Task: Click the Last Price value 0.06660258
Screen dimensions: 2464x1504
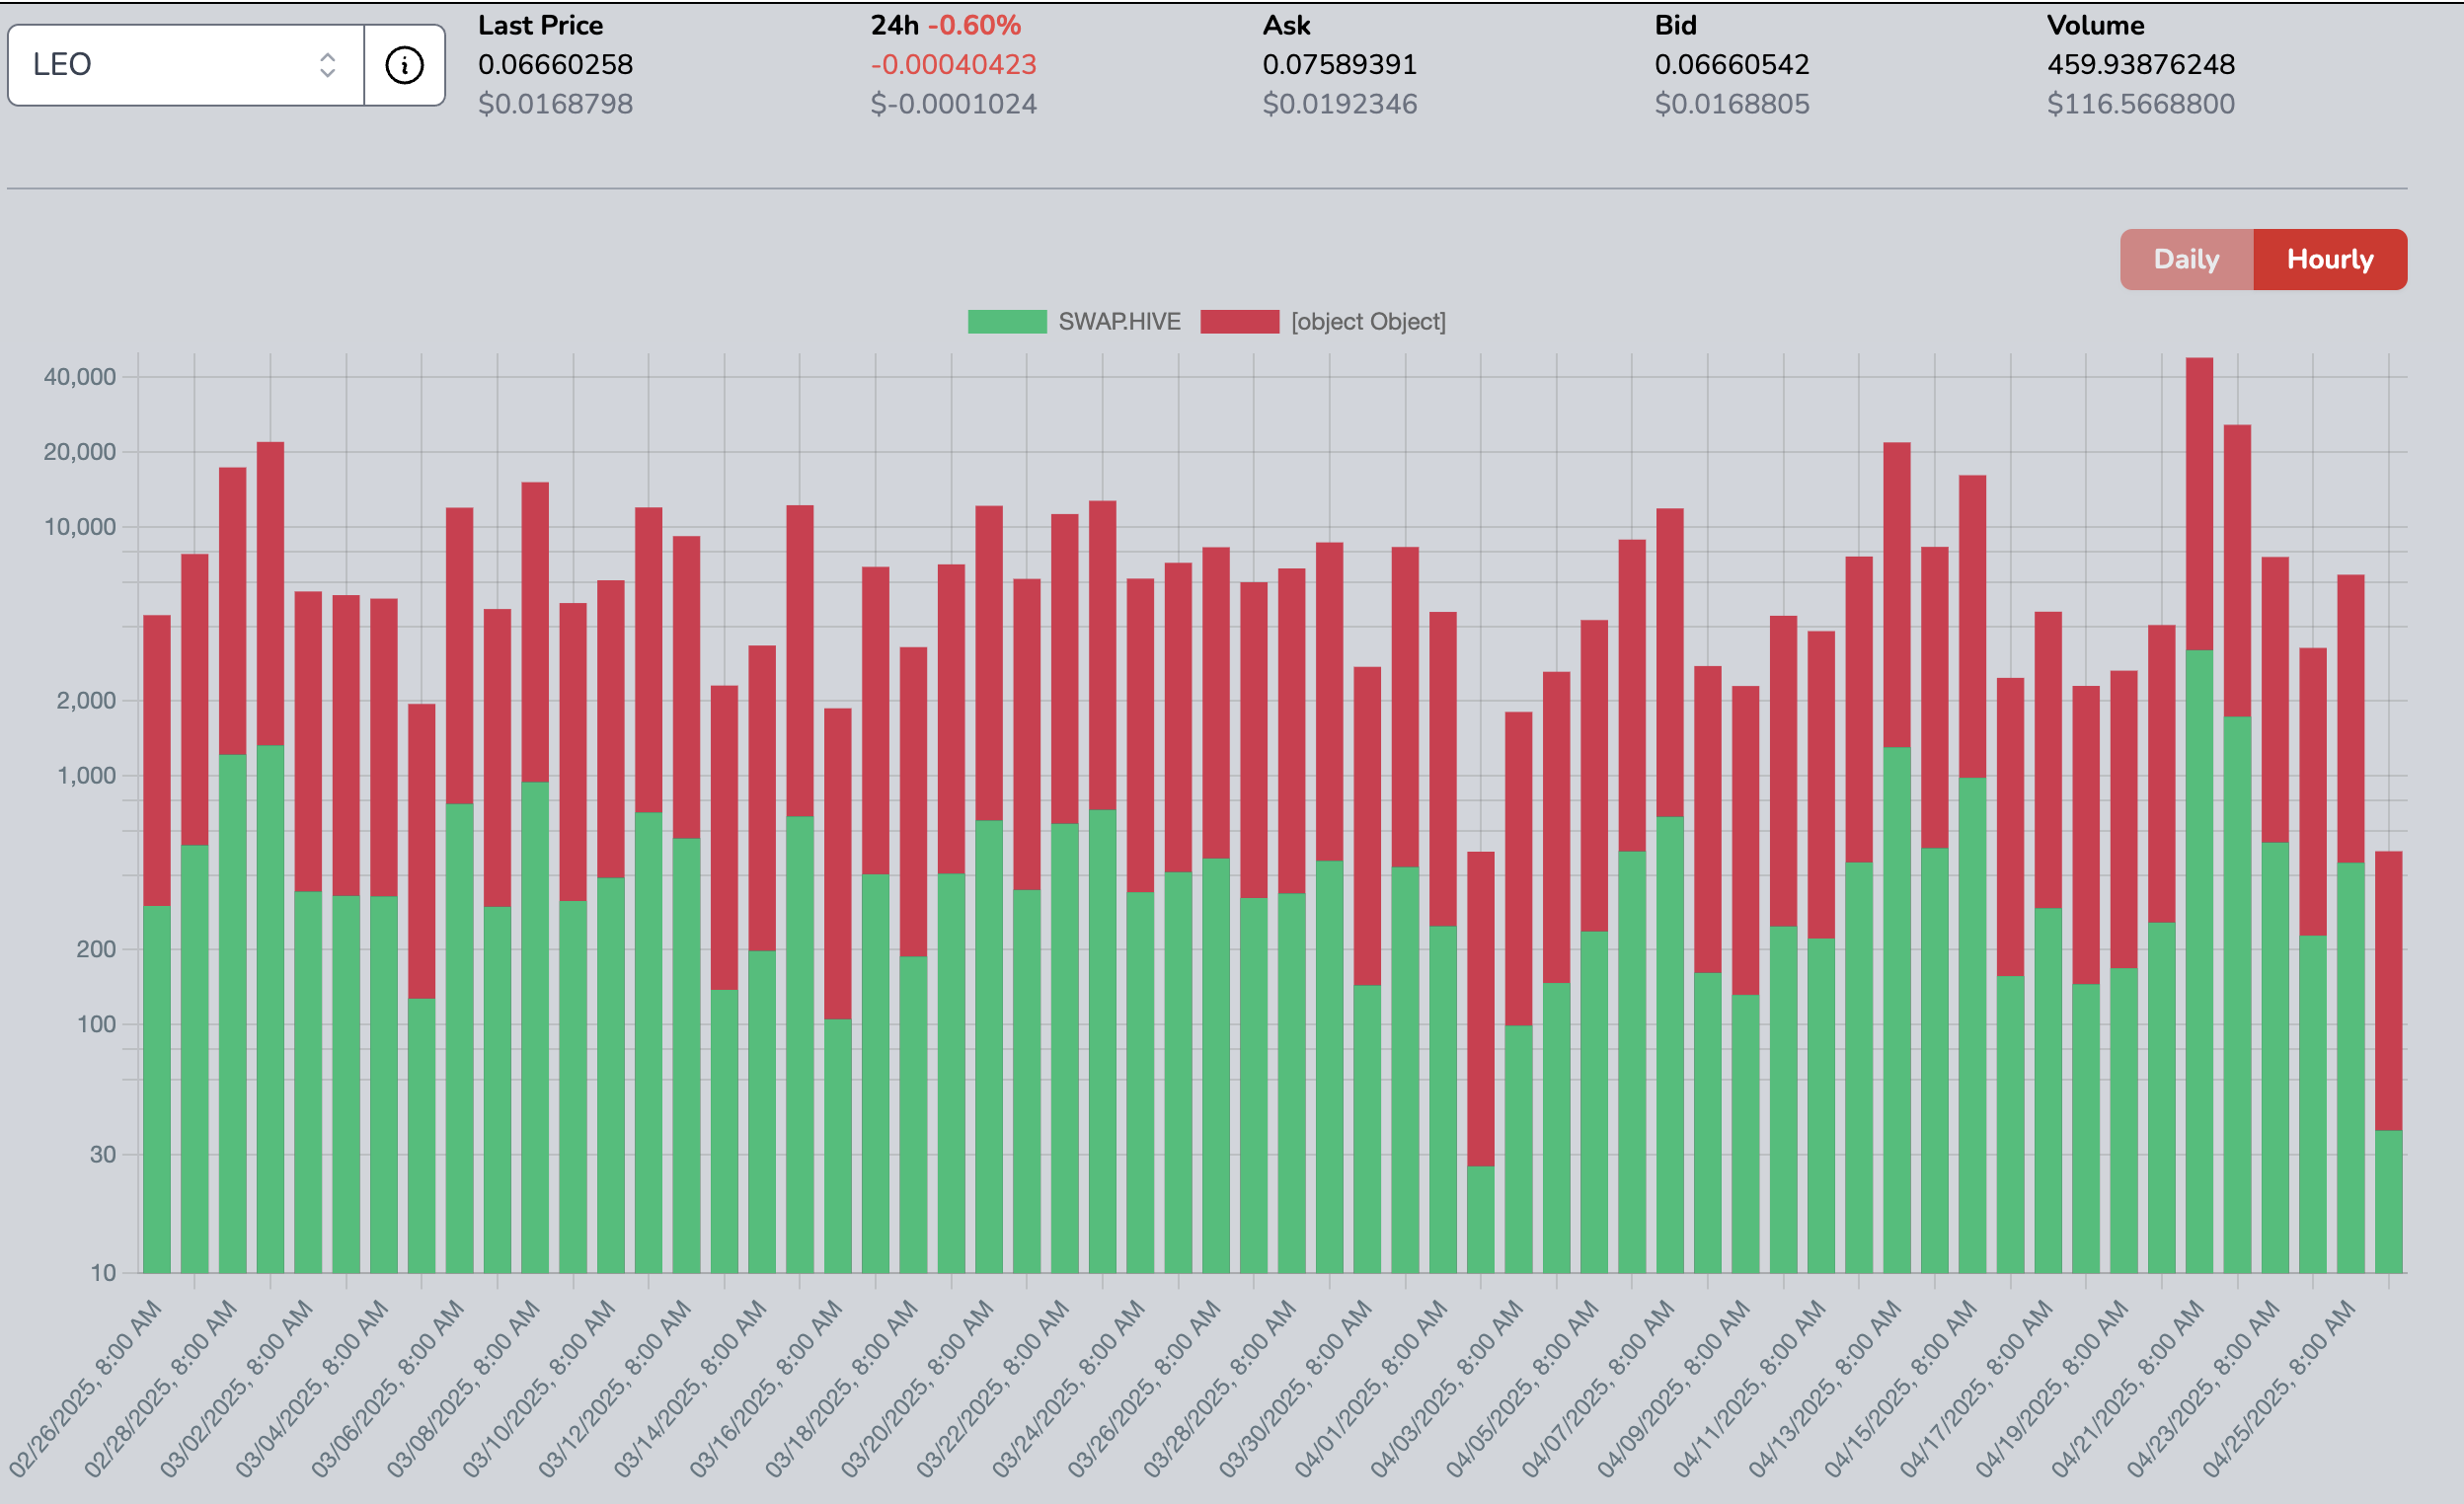Action: (x=555, y=64)
